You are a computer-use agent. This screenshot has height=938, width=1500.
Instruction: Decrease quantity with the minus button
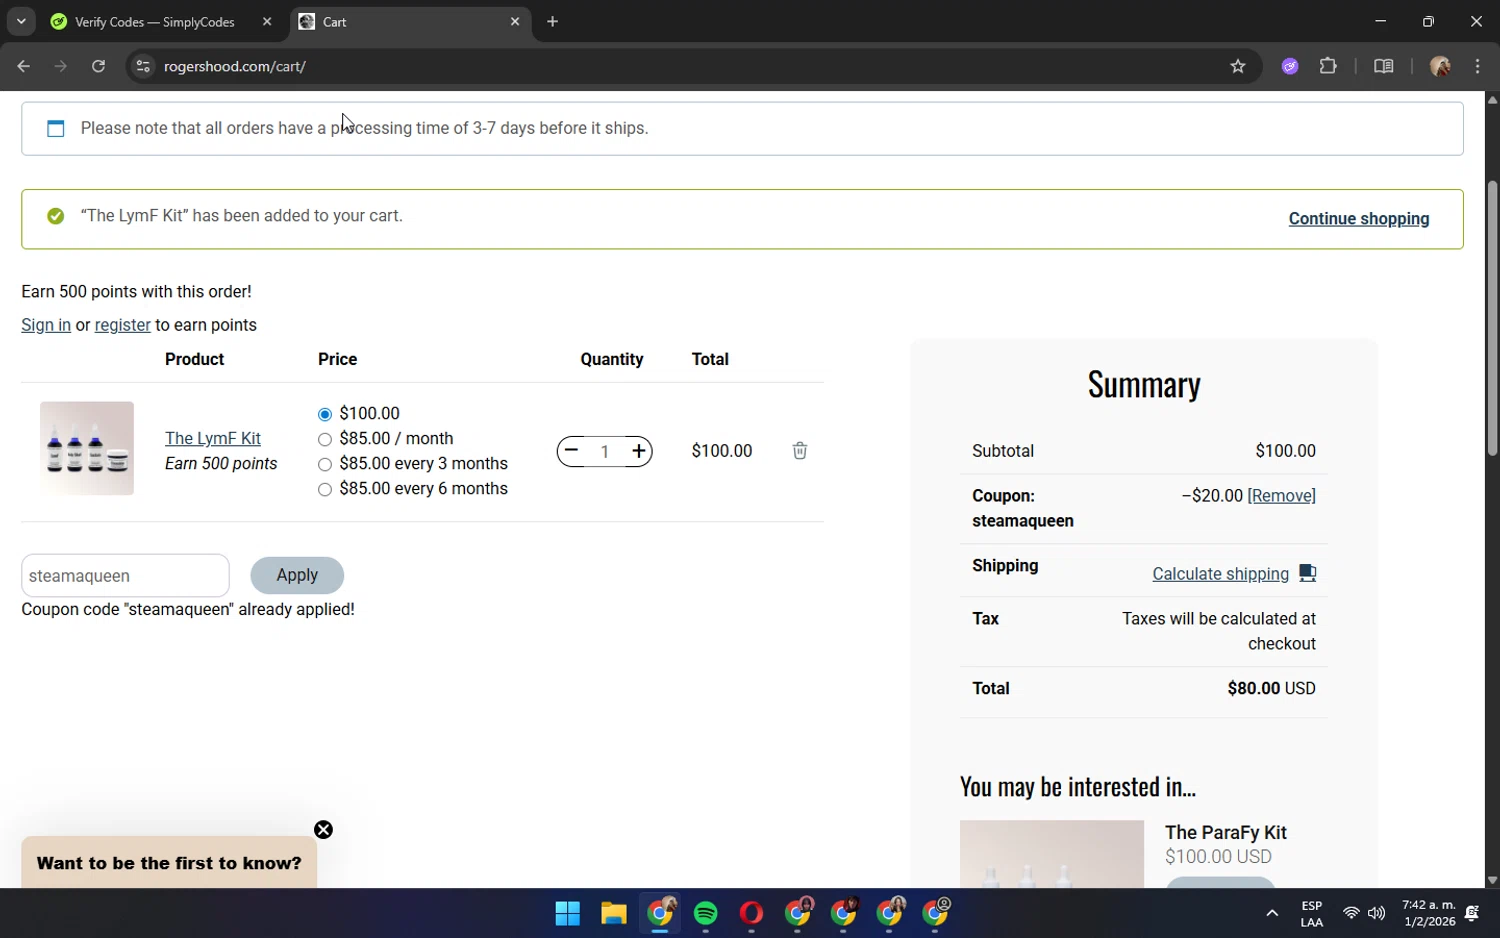tap(571, 451)
